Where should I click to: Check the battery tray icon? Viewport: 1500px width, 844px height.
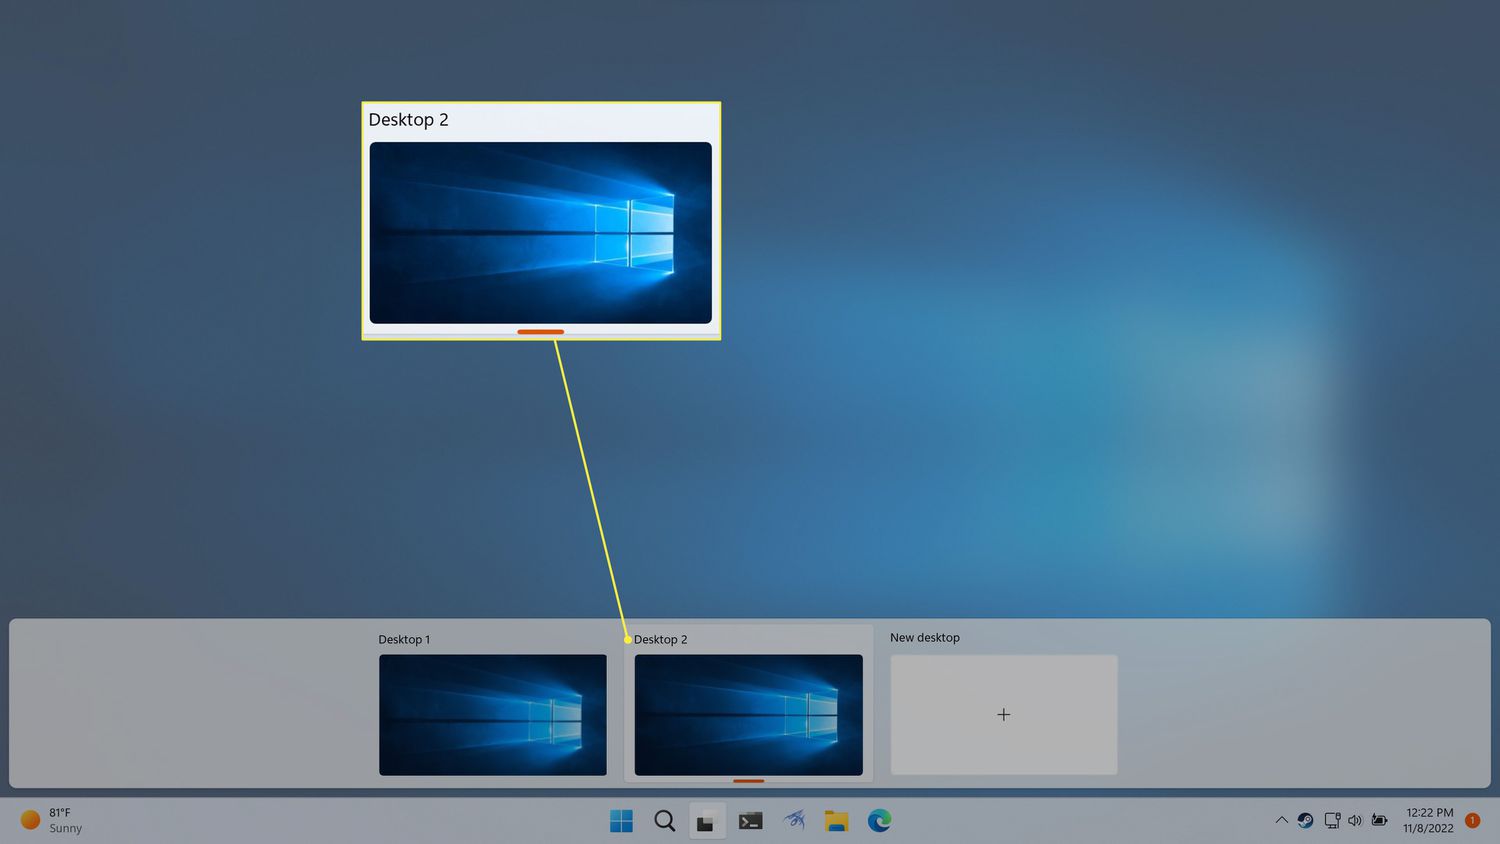tap(1380, 820)
